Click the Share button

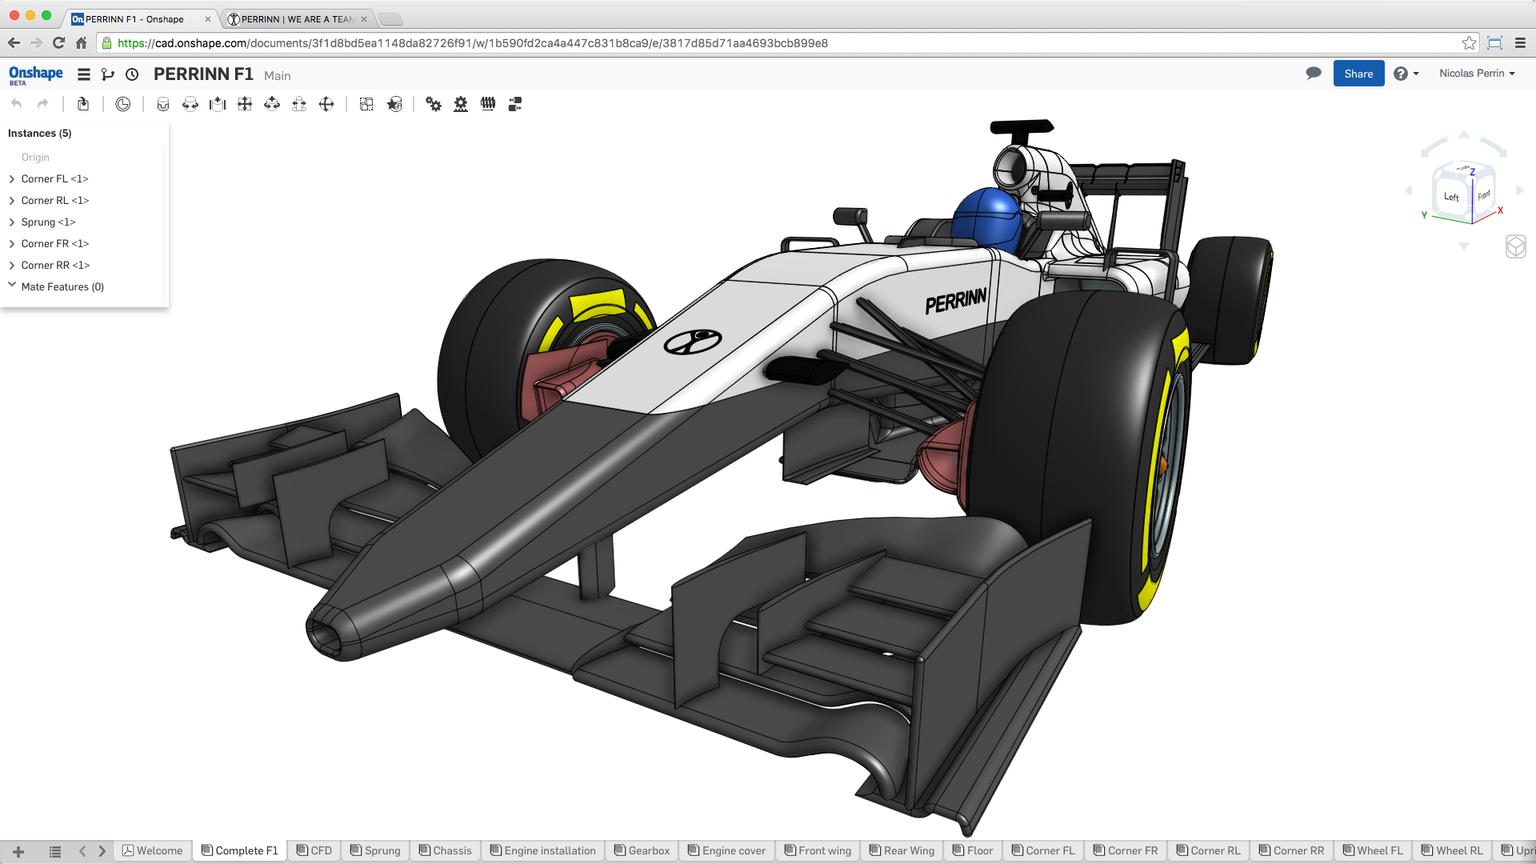pyautogui.click(x=1358, y=73)
